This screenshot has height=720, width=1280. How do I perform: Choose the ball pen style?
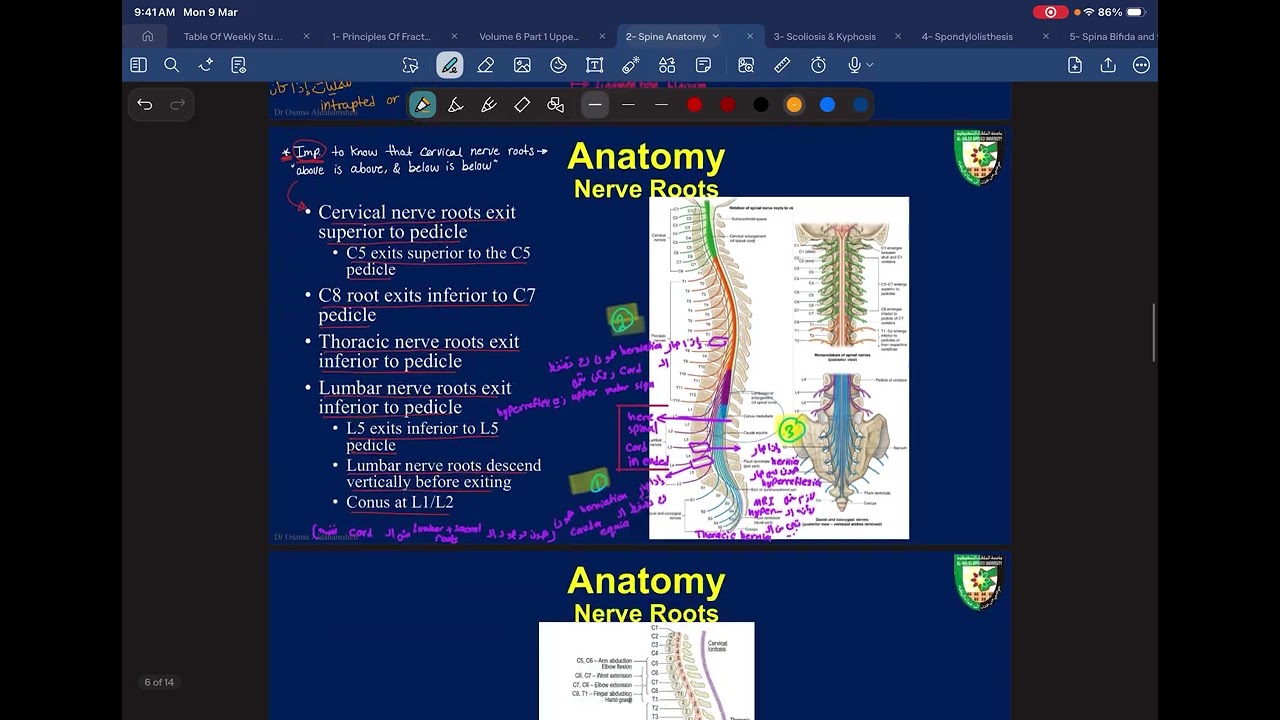pos(455,105)
